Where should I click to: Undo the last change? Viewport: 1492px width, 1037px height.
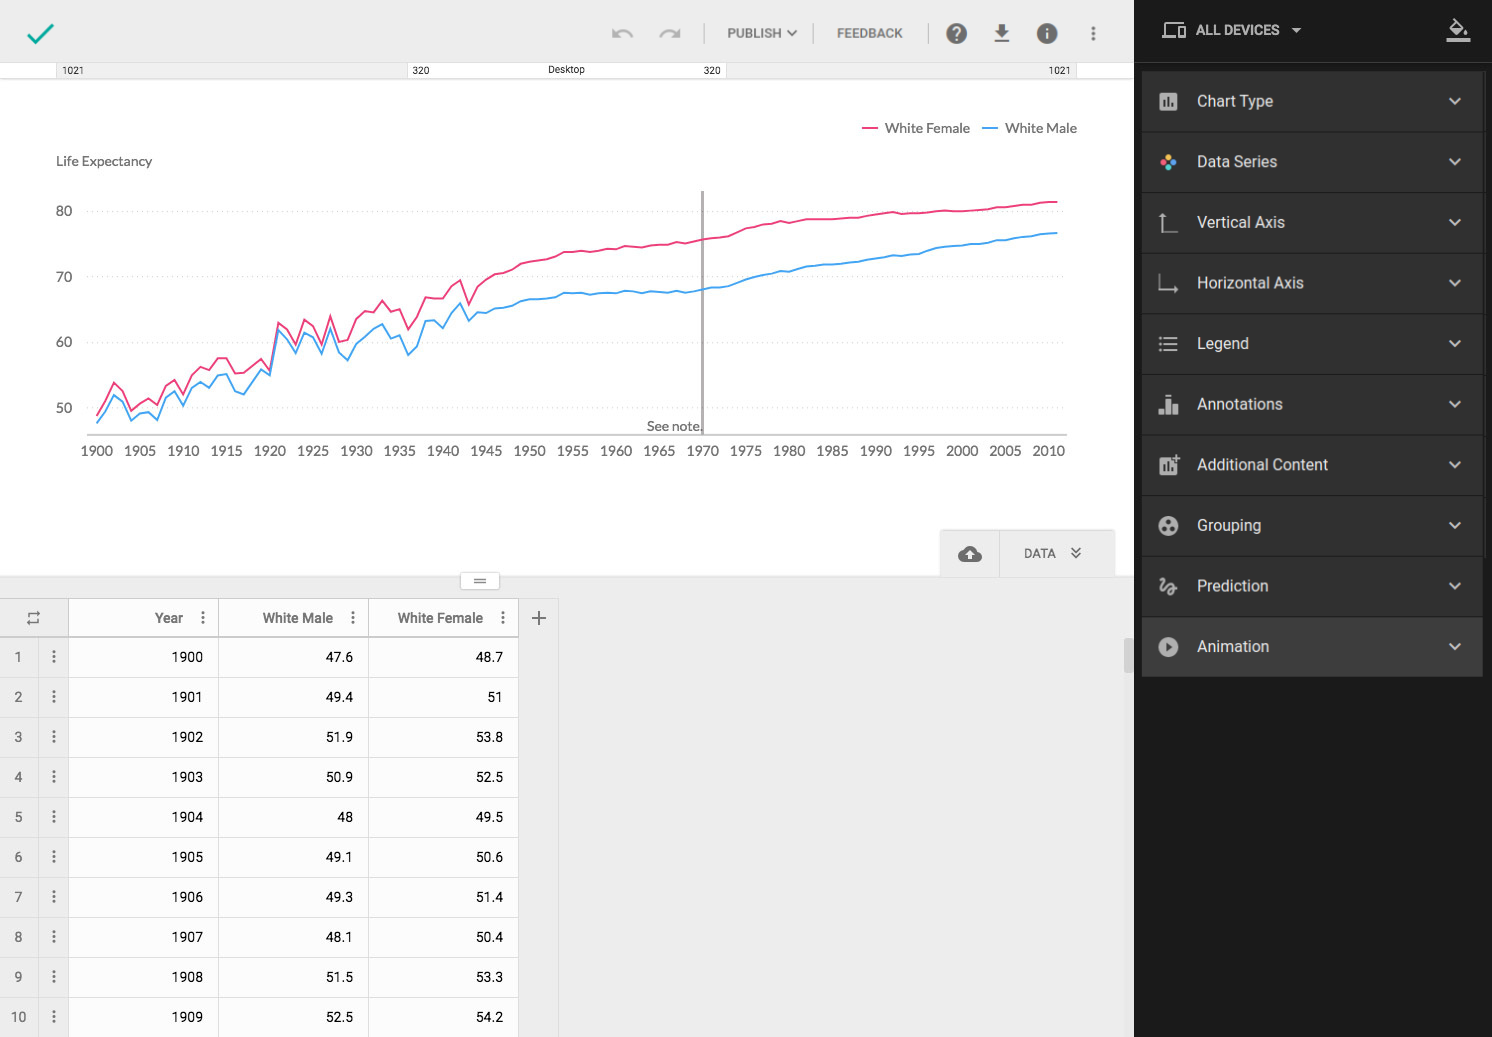point(622,34)
